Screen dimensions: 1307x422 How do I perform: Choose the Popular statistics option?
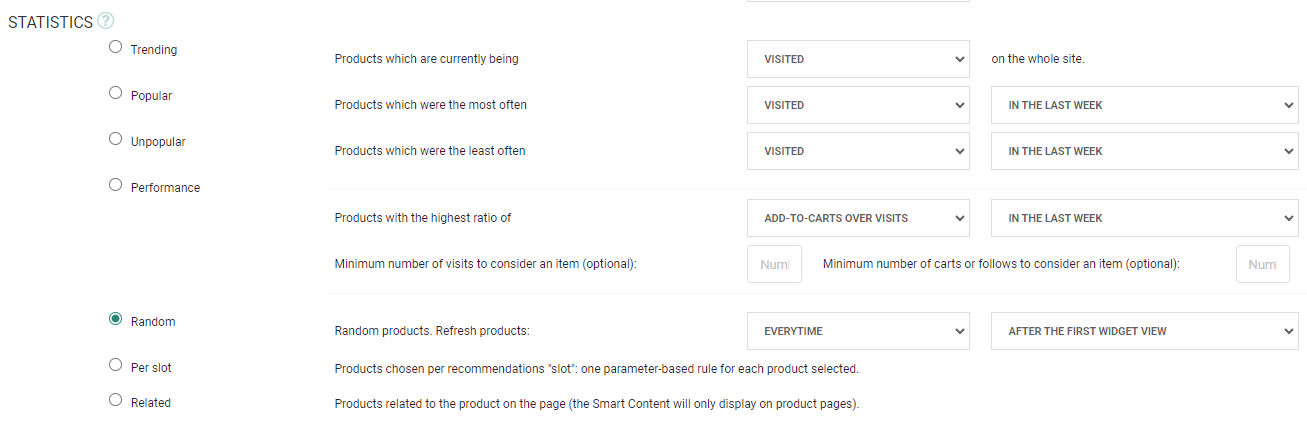coord(116,93)
